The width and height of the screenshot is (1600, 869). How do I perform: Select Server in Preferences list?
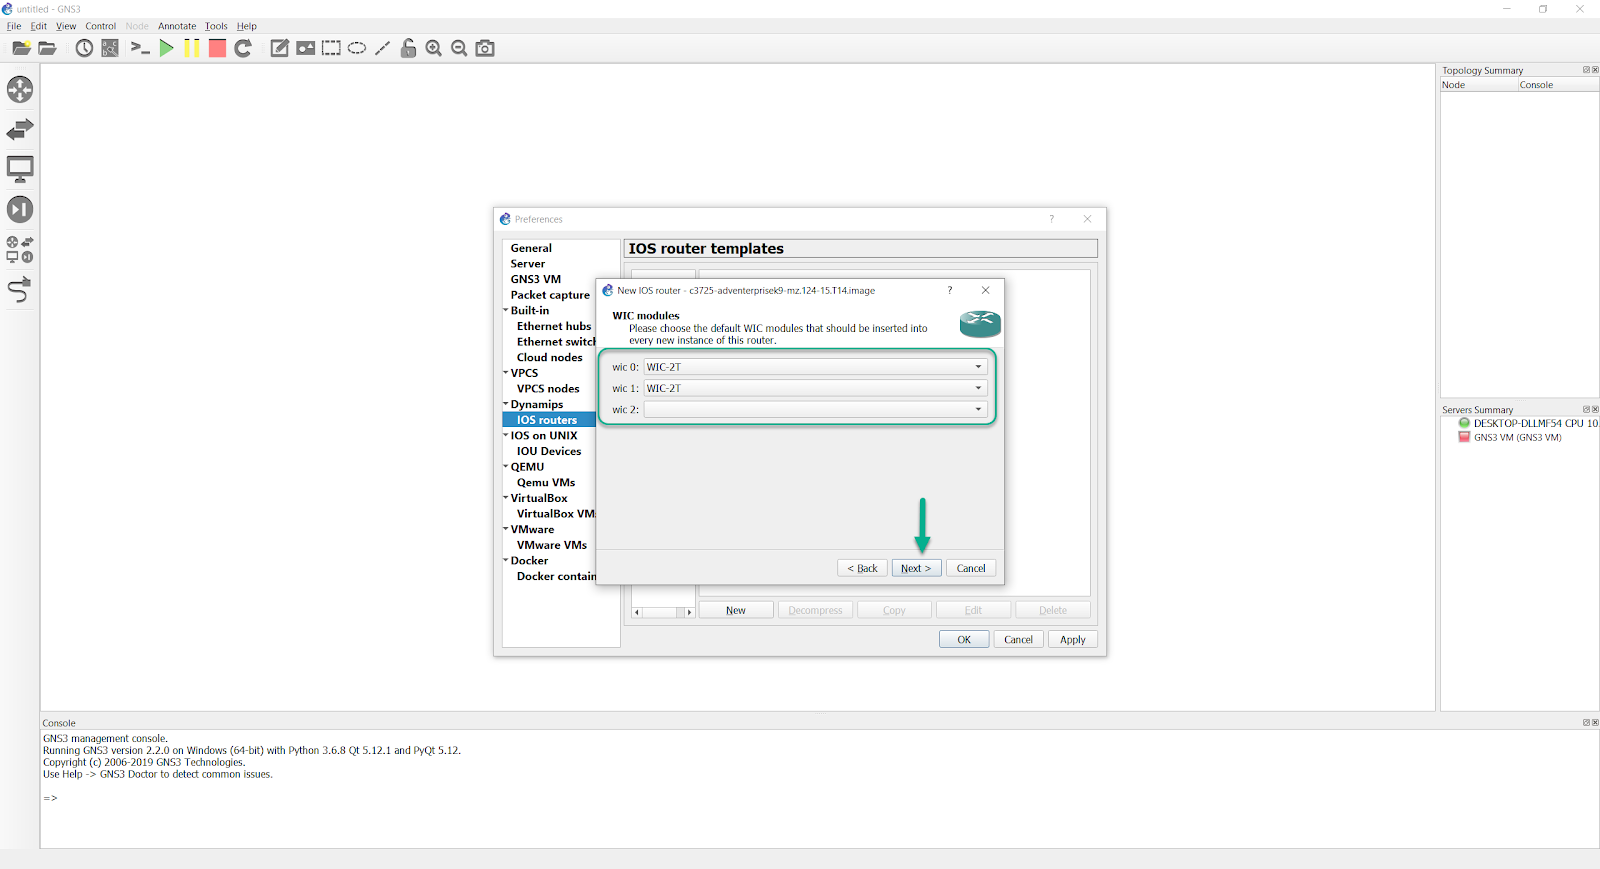pos(528,264)
